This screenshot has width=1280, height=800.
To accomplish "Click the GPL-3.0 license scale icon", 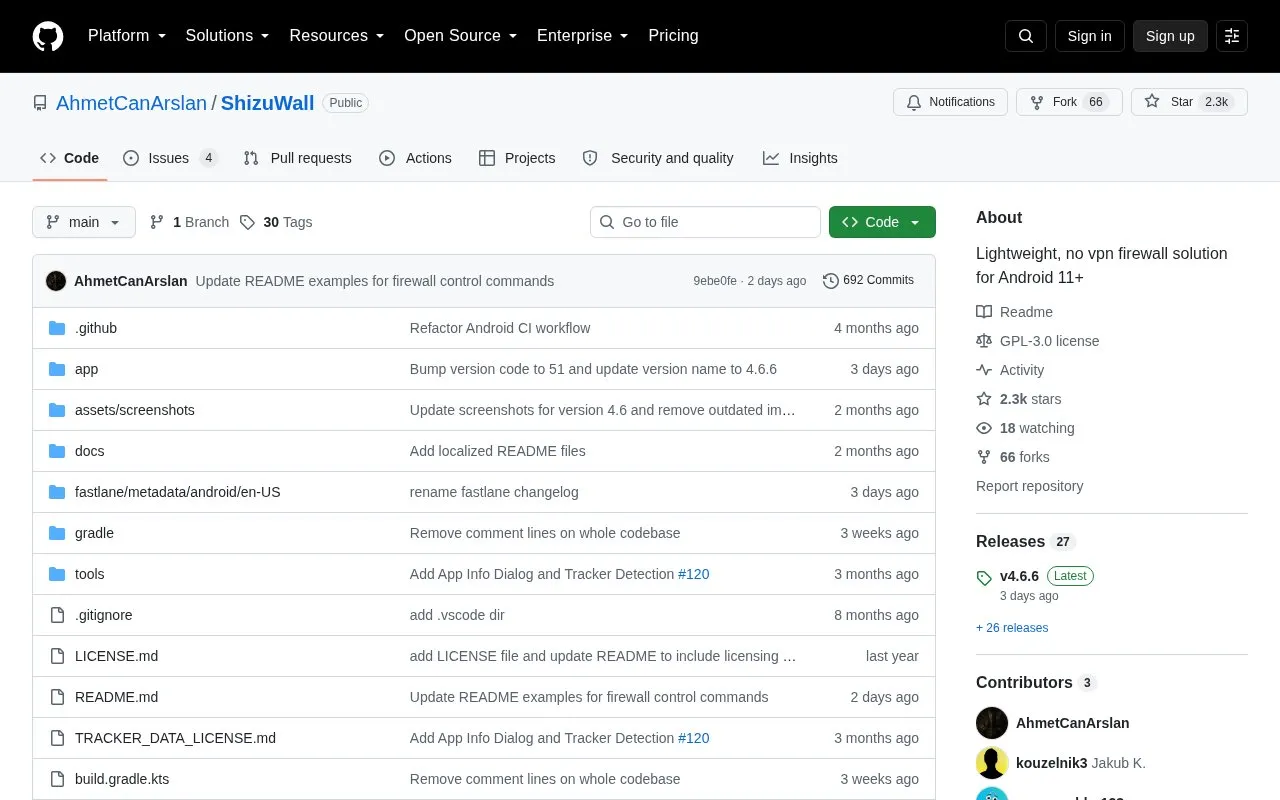I will (984, 341).
